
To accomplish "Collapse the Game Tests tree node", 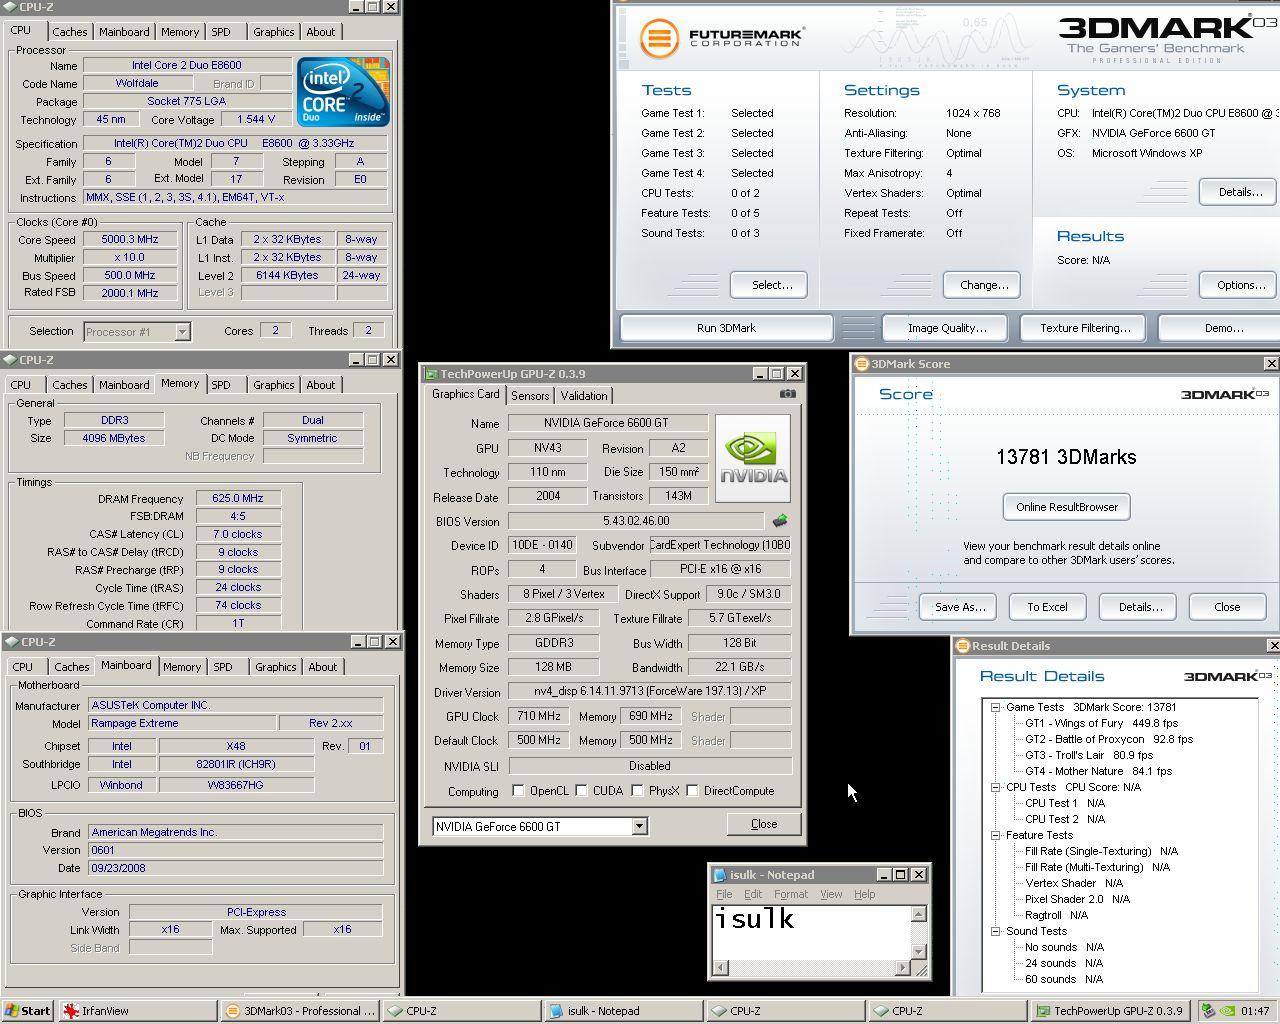I will click(x=996, y=707).
